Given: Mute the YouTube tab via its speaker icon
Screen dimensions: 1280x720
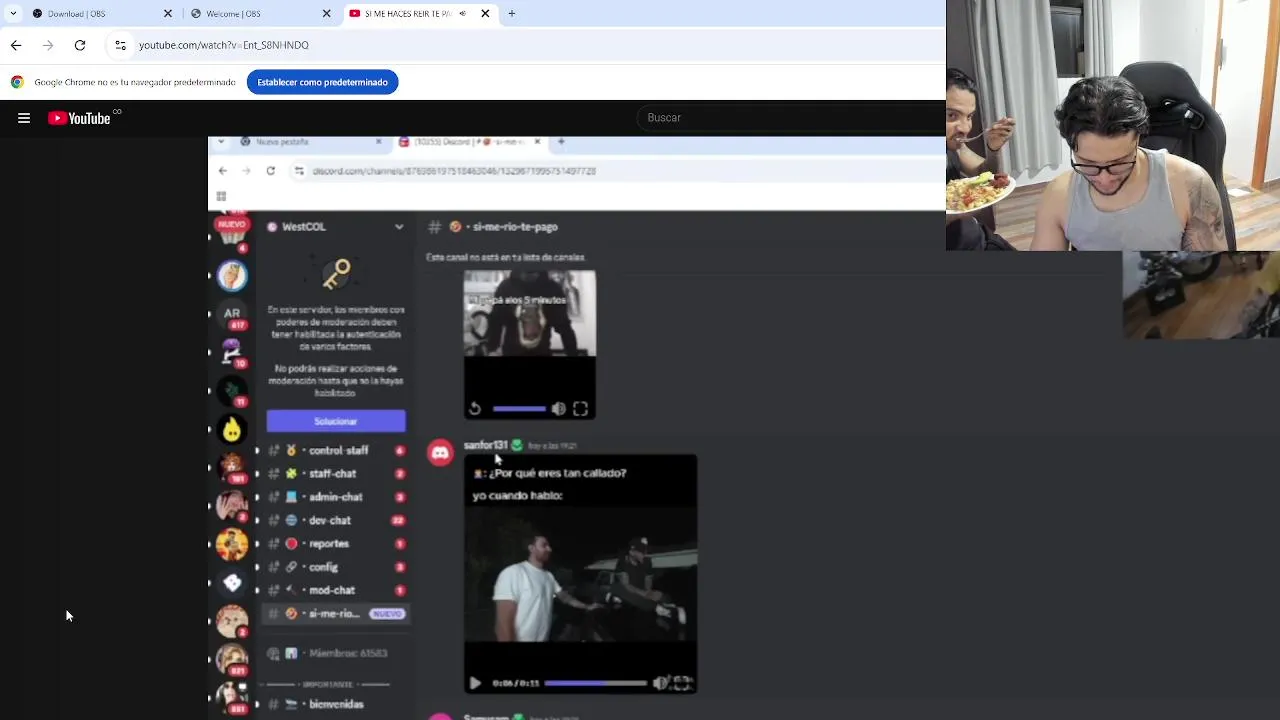Looking at the screenshot, I should (462, 14).
